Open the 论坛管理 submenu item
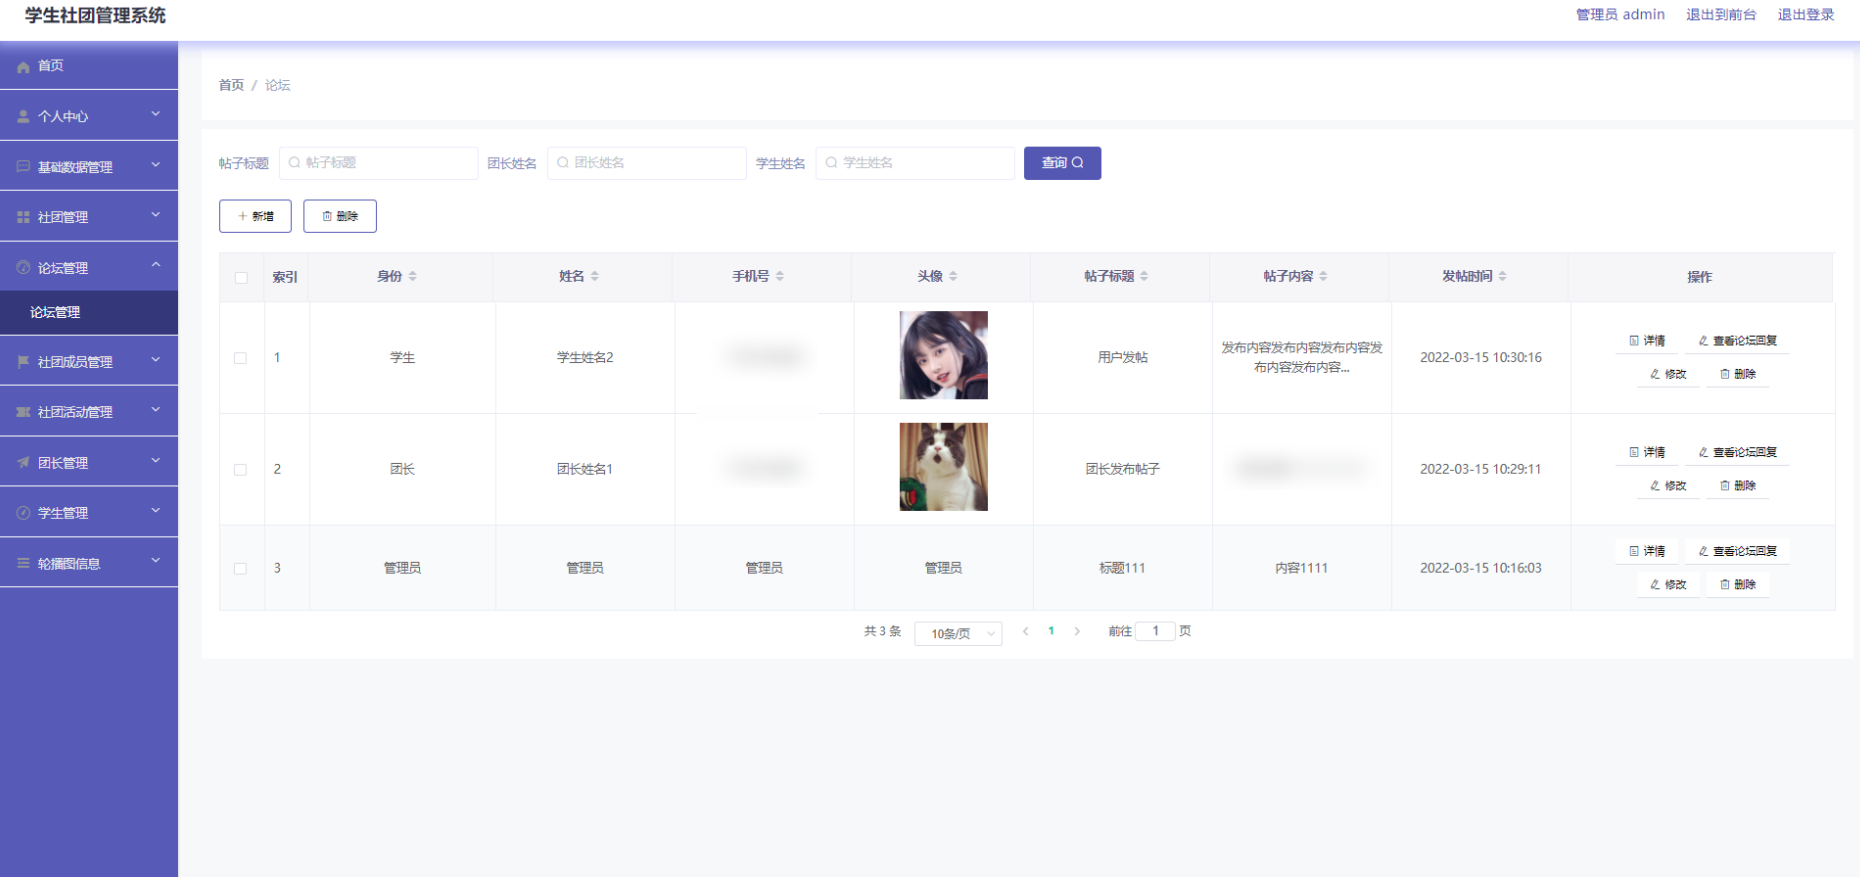1860x877 pixels. (56, 313)
